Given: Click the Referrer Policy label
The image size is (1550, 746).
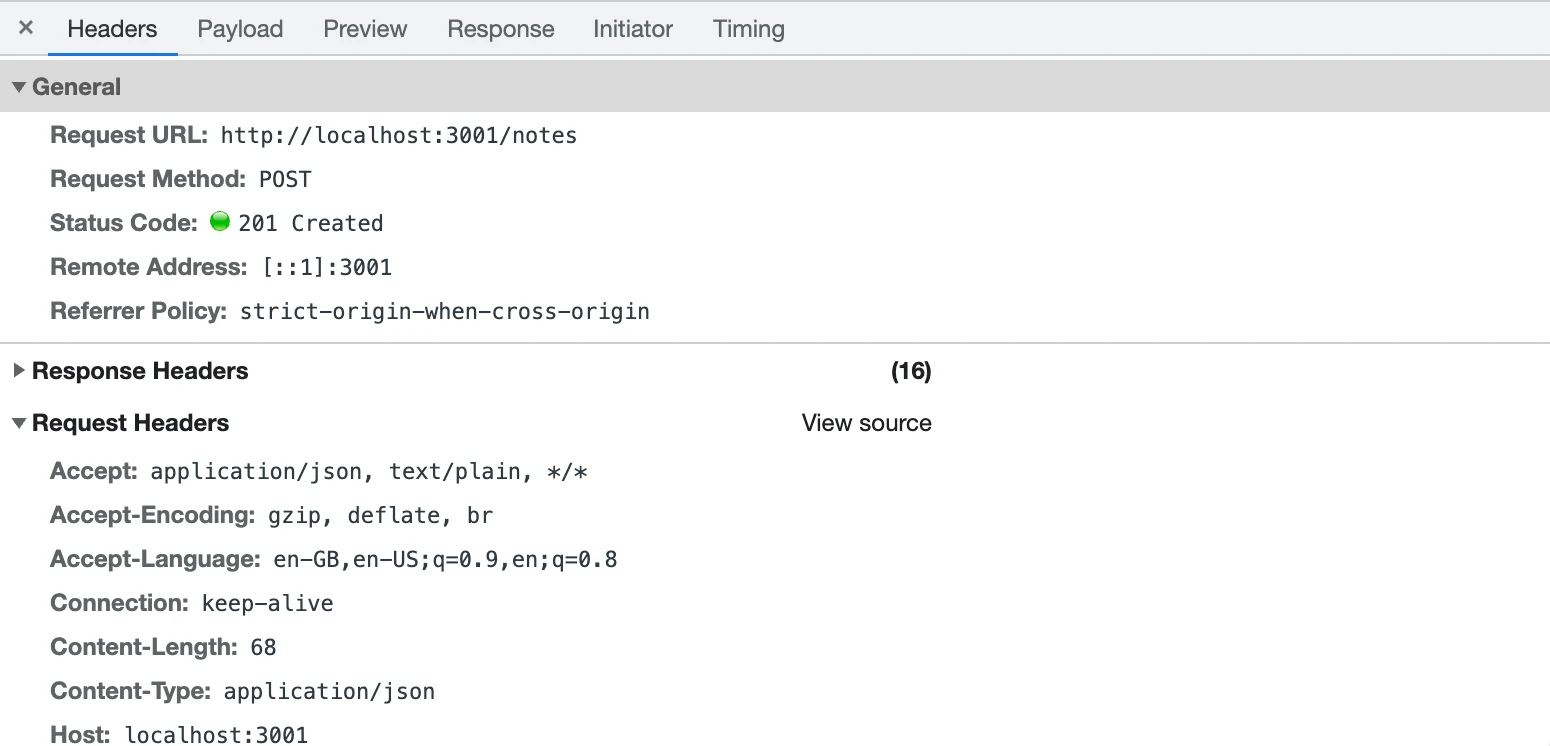Looking at the screenshot, I should (x=140, y=311).
